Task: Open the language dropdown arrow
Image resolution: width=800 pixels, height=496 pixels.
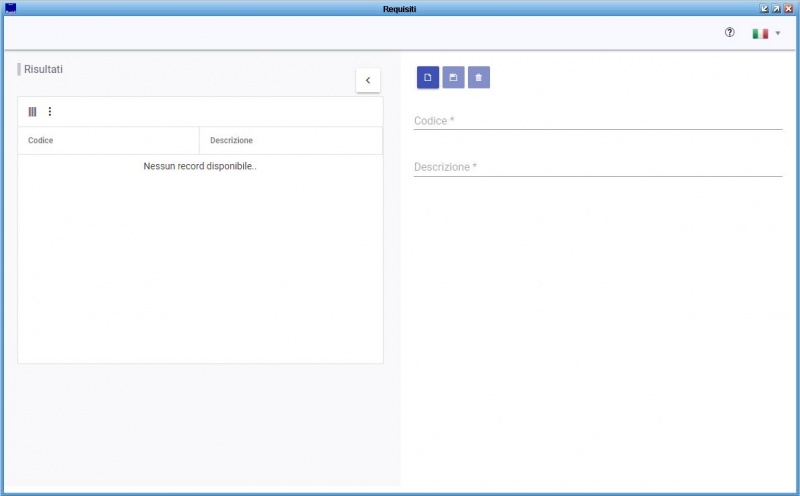Action: (778, 33)
